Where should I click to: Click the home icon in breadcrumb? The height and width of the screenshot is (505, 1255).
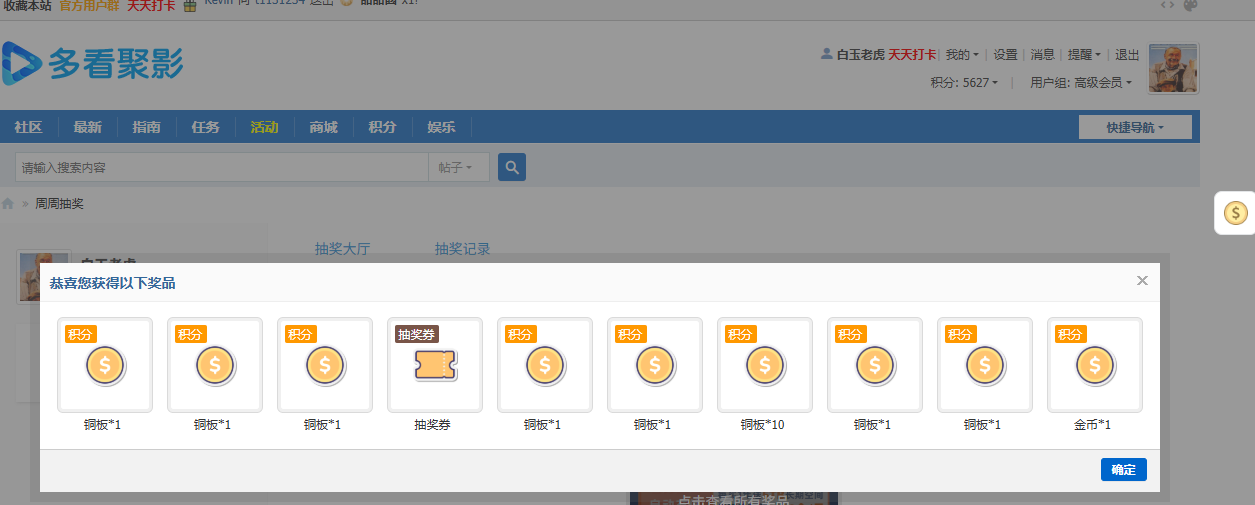(x=8, y=204)
